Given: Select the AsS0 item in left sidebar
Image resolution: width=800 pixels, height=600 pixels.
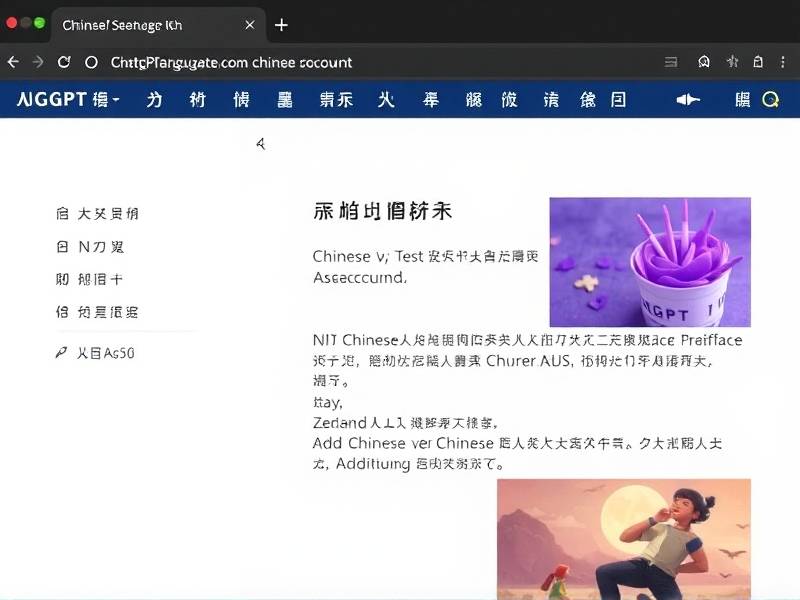Looking at the screenshot, I should click(106, 352).
